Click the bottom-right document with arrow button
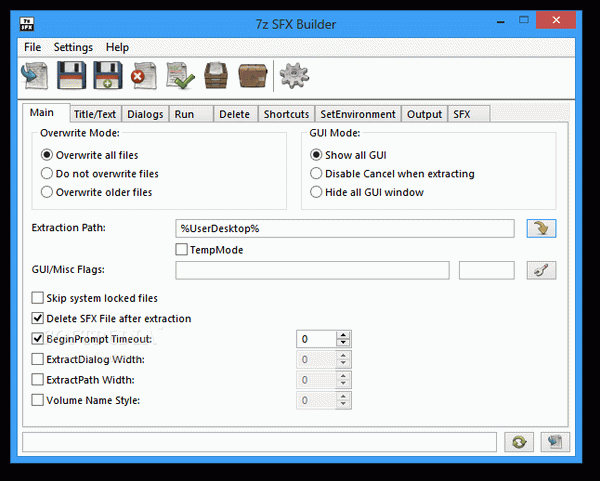 click(x=555, y=442)
